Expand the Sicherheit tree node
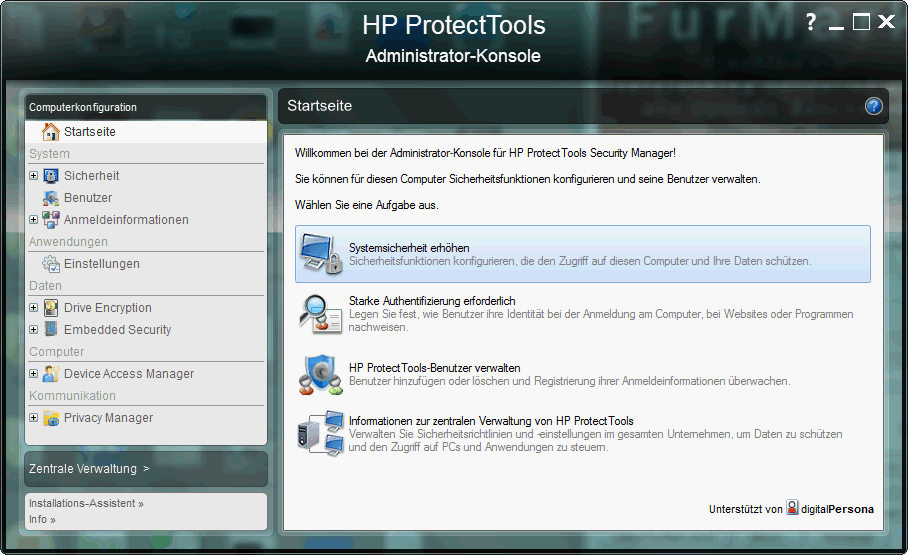 [34, 176]
